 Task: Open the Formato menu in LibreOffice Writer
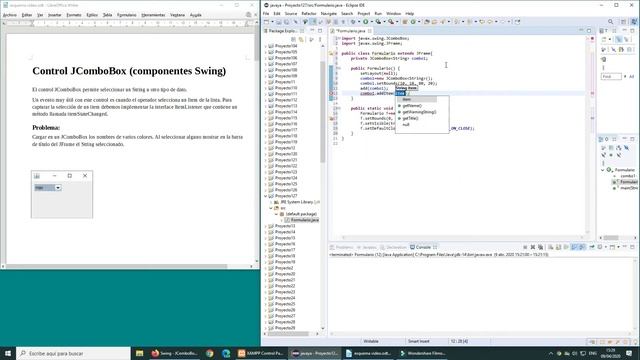[74, 15]
